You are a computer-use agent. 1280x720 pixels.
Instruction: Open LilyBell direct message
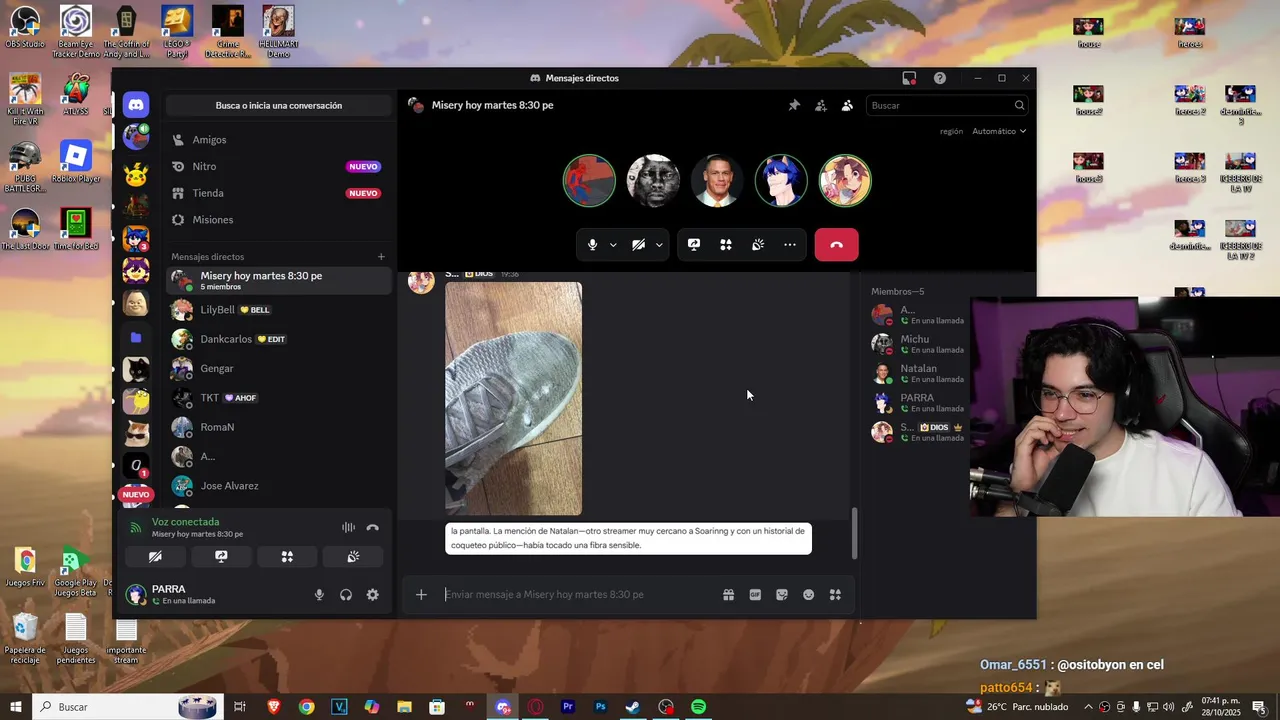(x=278, y=310)
